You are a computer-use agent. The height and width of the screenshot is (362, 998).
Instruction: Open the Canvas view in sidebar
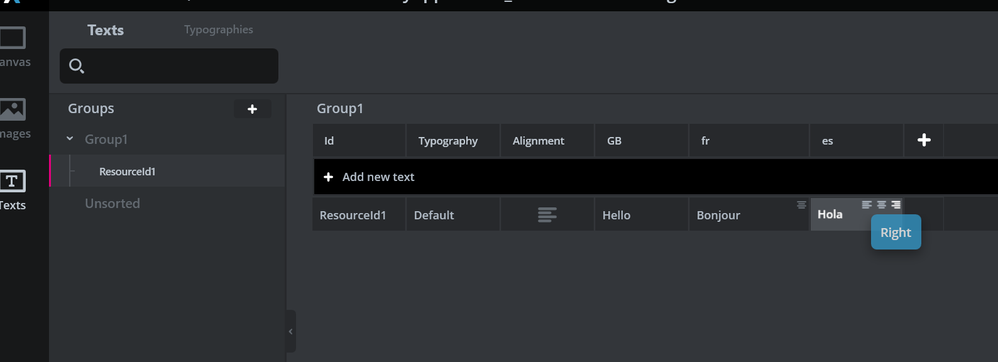tap(12, 46)
